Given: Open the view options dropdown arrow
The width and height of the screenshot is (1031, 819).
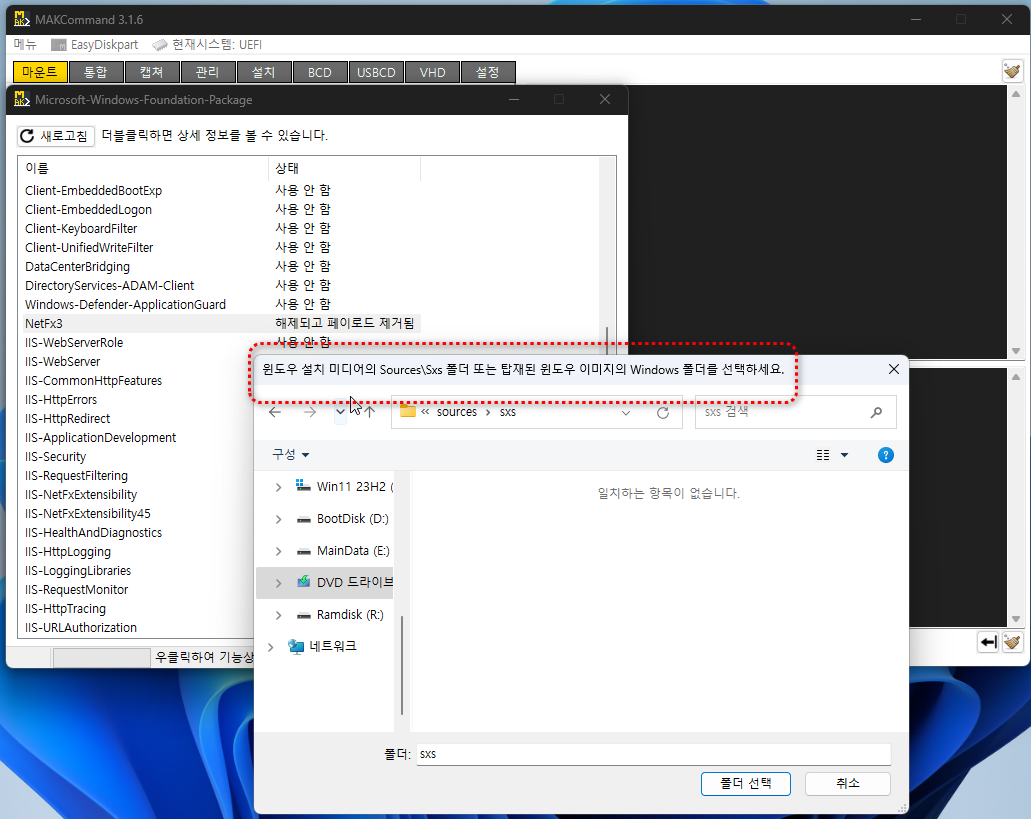Looking at the screenshot, I should point(845,455).
